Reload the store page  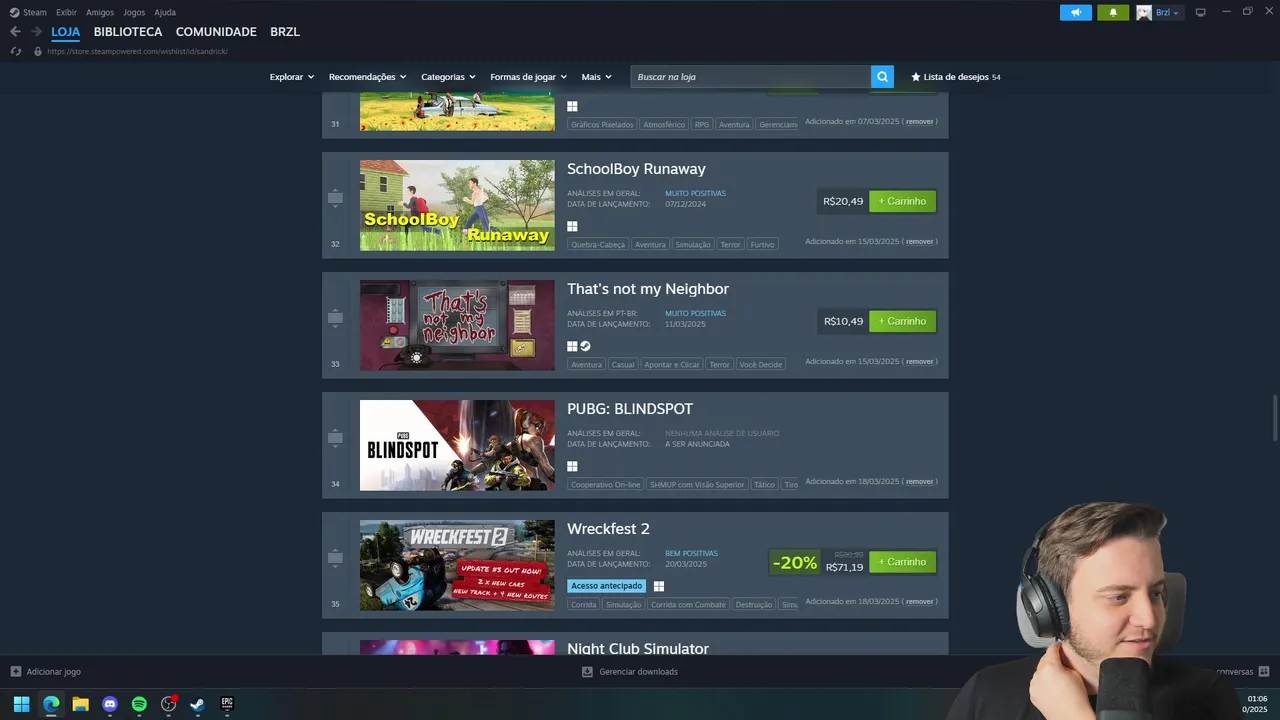tap(15, 51)
